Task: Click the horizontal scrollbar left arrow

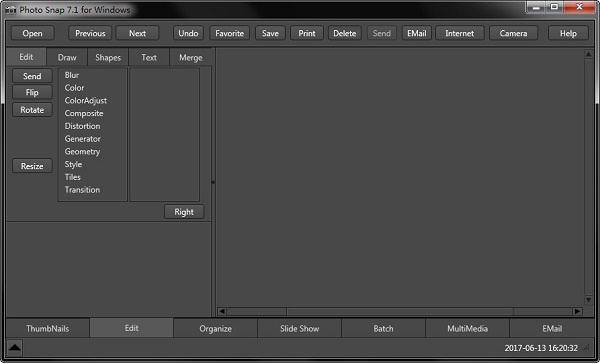Action: pyautogui.click(x=222, y=311)
